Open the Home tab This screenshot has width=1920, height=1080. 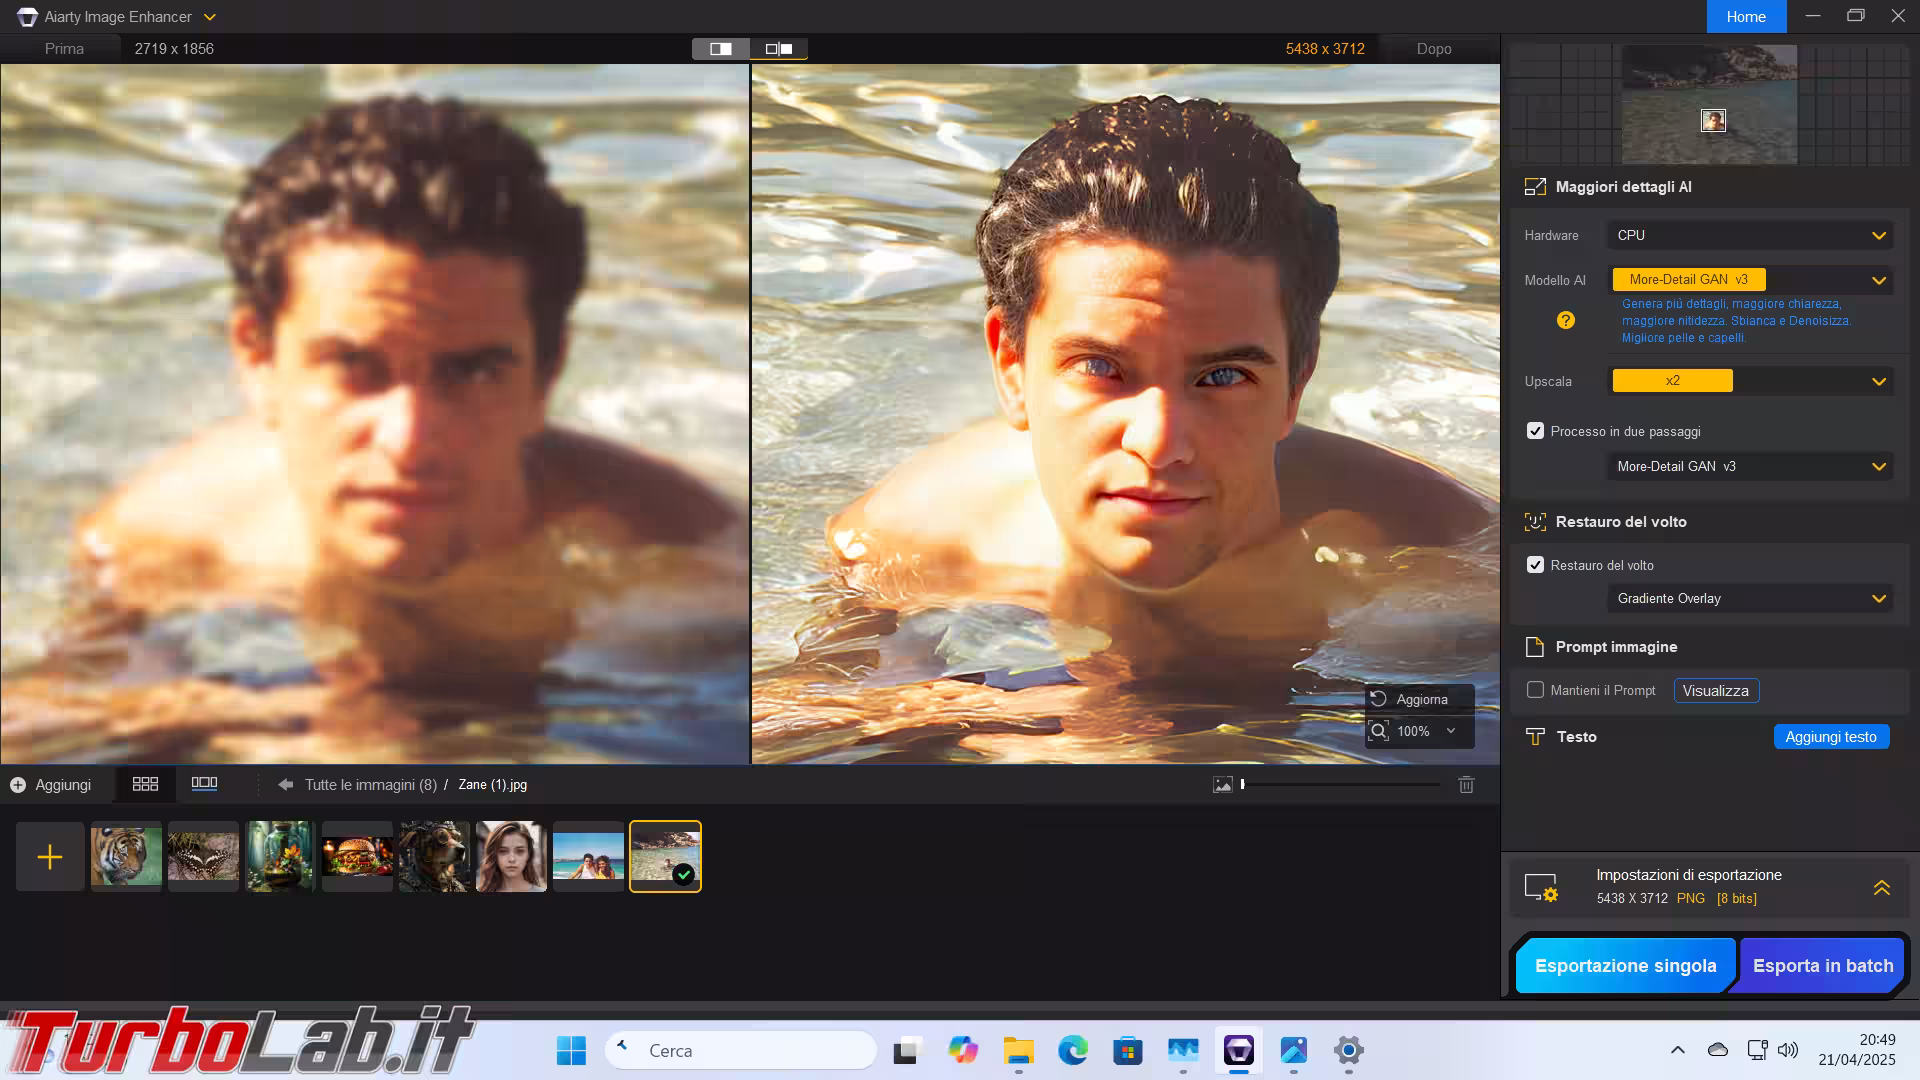pyautogui.click(x=1745, y=17)
